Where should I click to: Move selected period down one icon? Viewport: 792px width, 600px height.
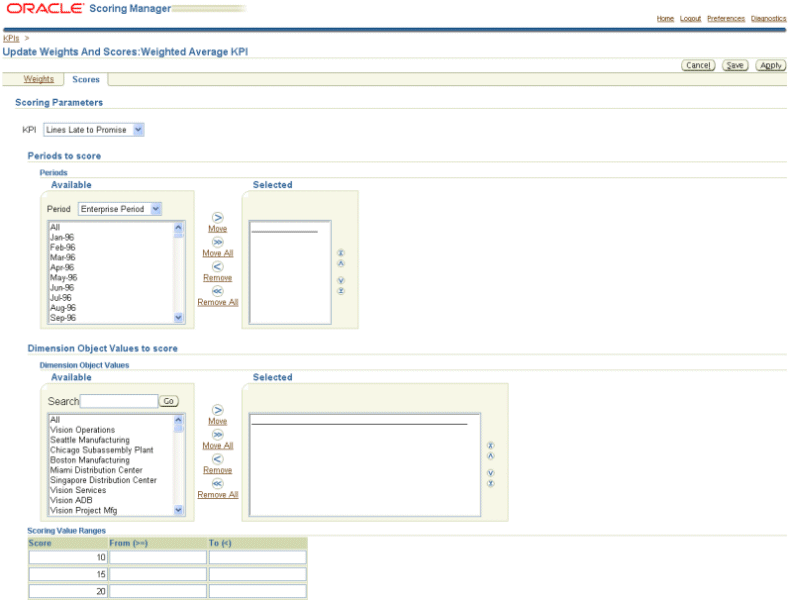click(341, 280)
